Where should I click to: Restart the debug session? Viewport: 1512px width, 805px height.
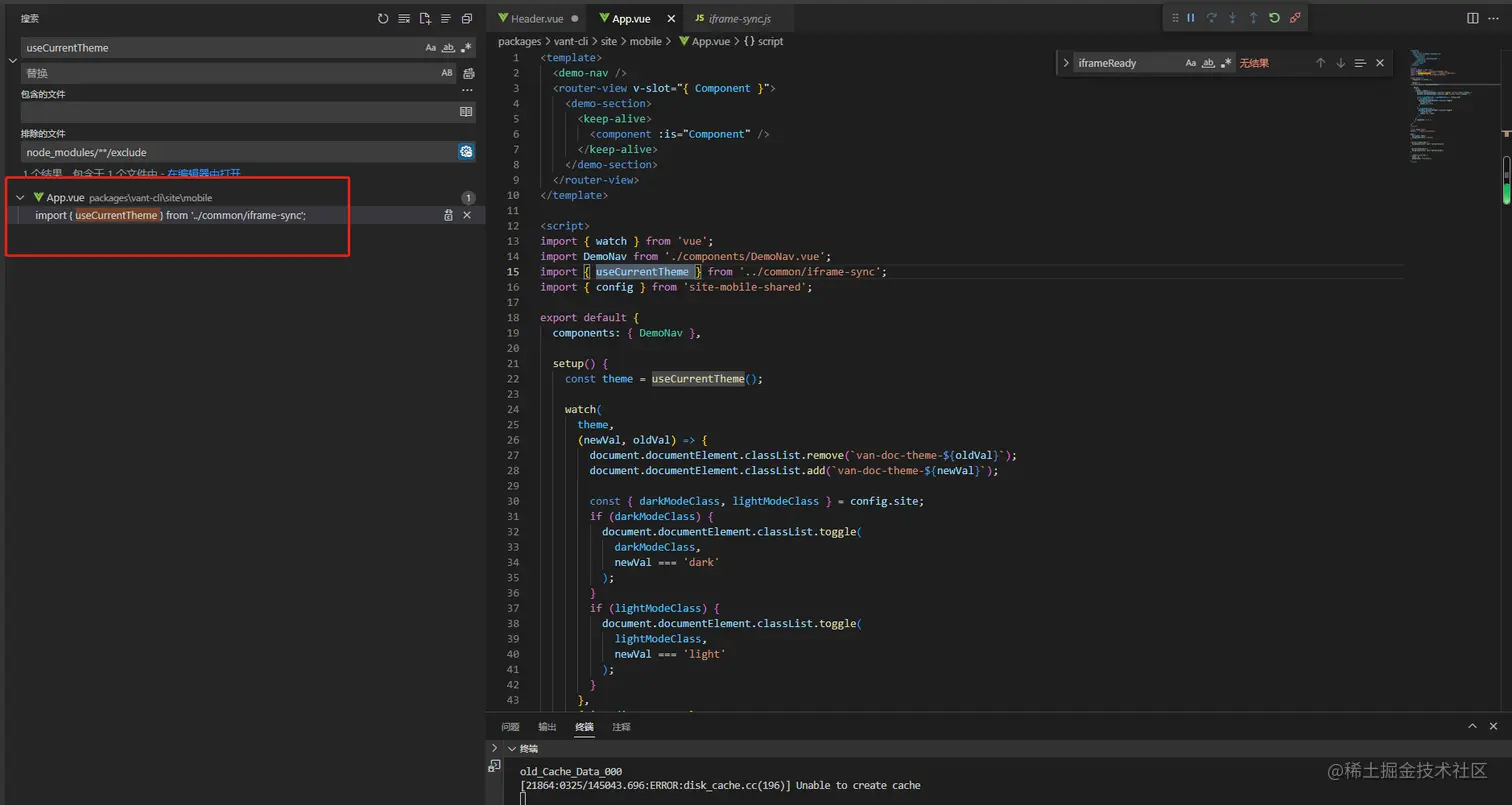(x=1274, y=18)
